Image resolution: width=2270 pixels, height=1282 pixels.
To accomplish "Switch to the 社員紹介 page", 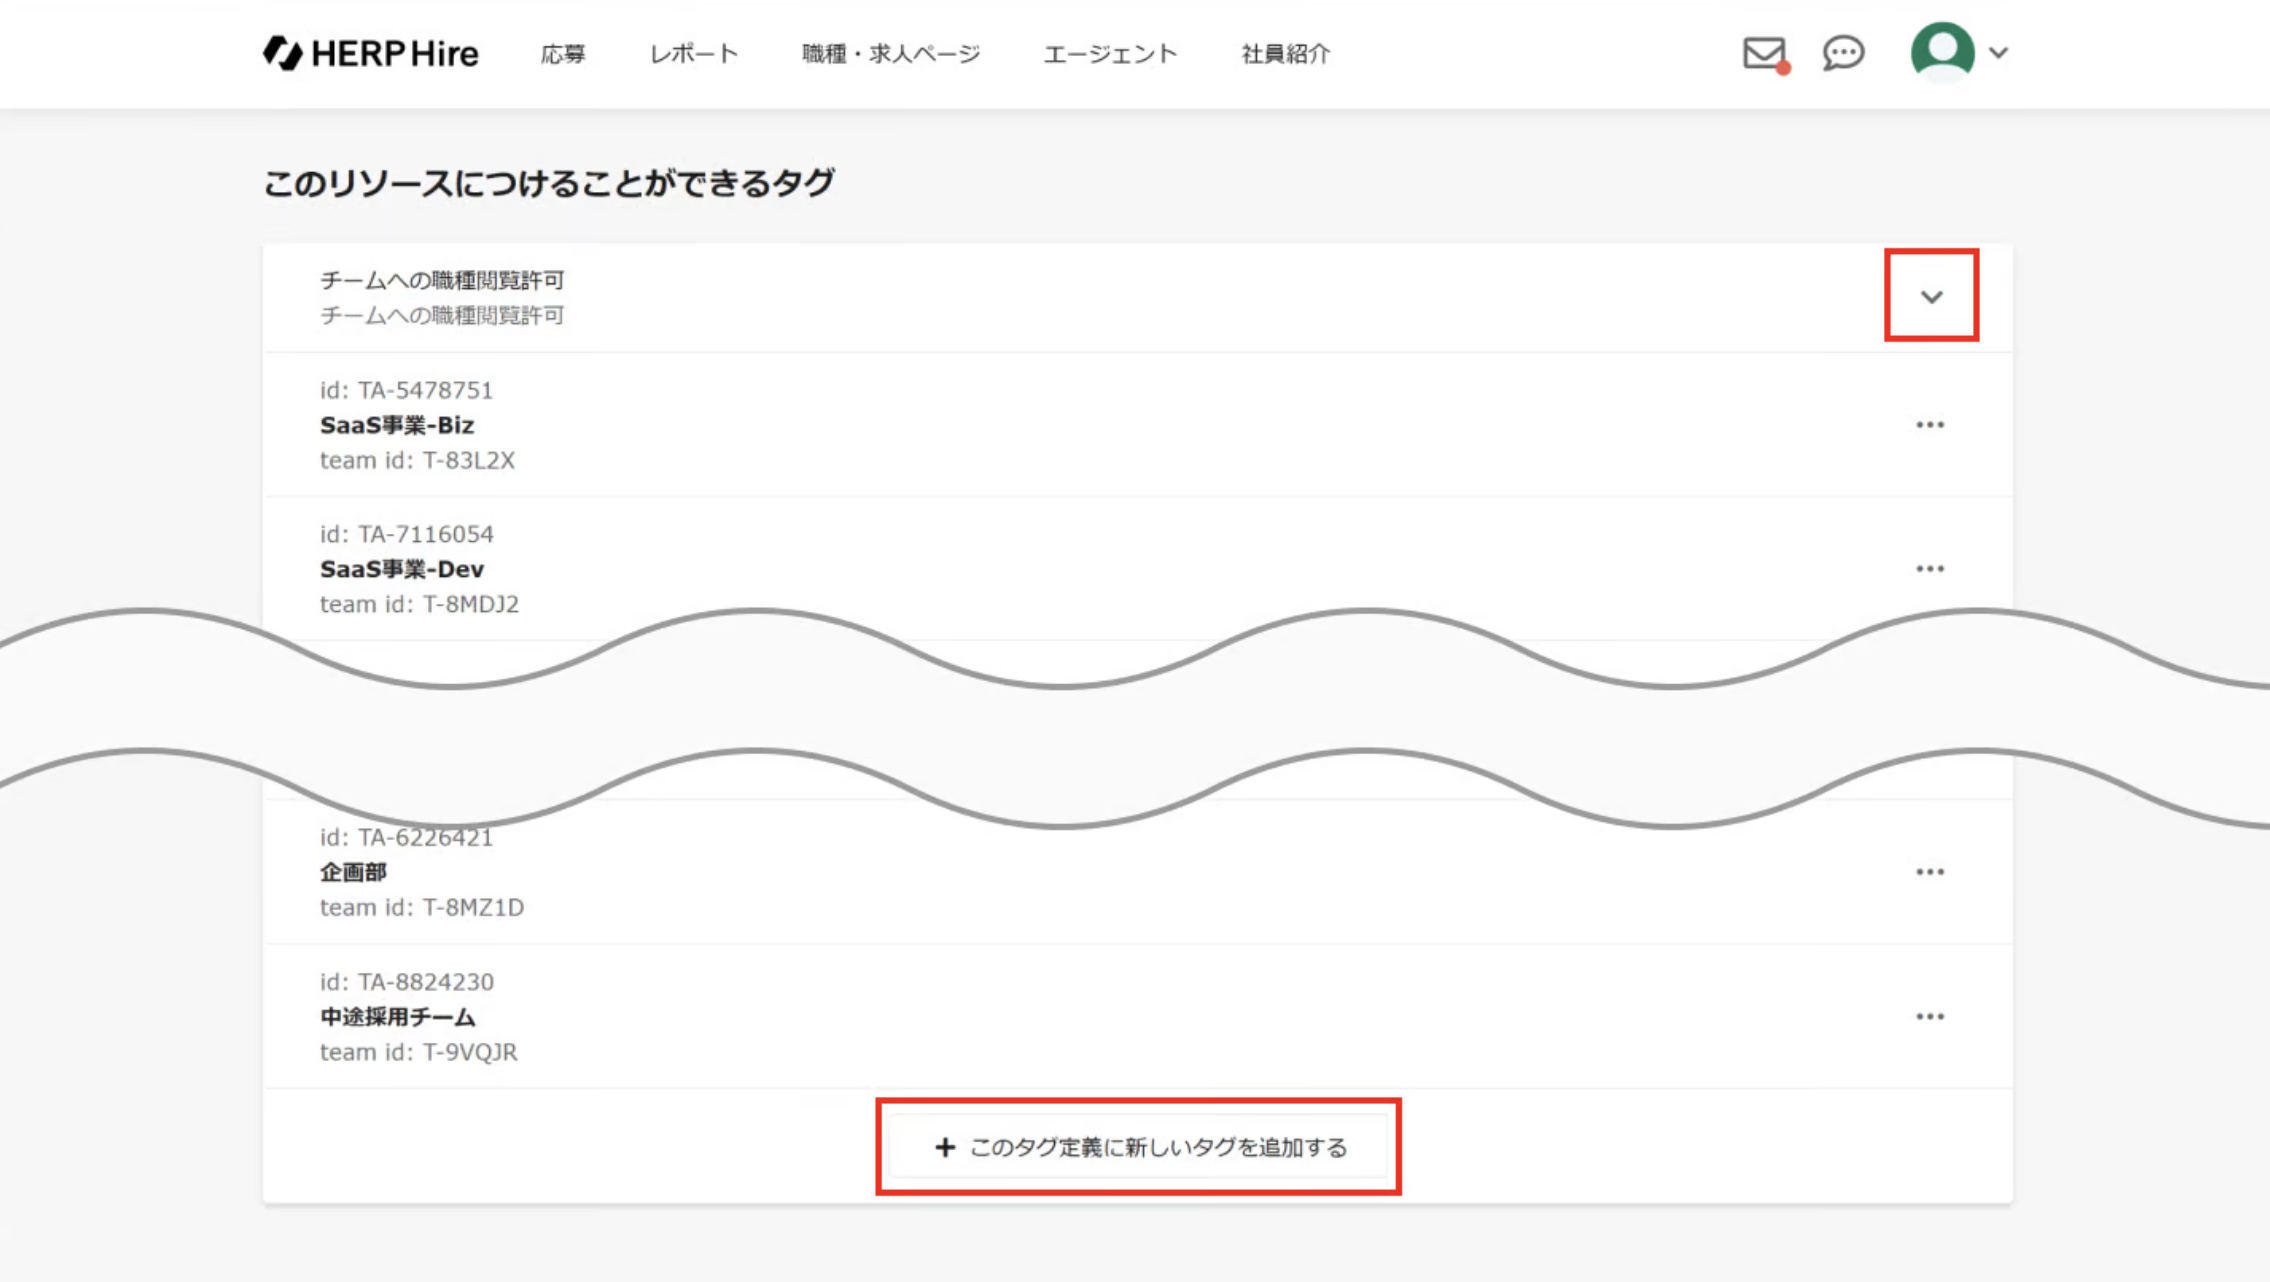I will [1285, 54].
